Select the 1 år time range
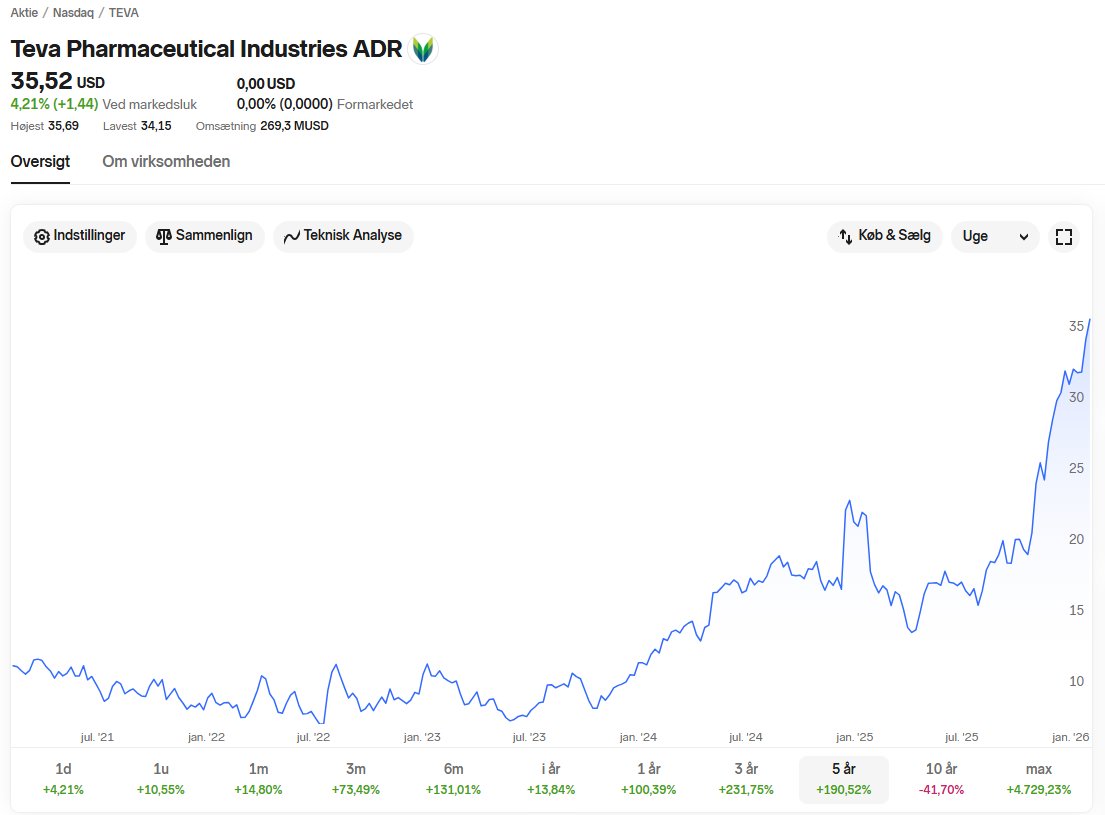This screenshot has width=1105, height=815. click(x=648, y=779)
